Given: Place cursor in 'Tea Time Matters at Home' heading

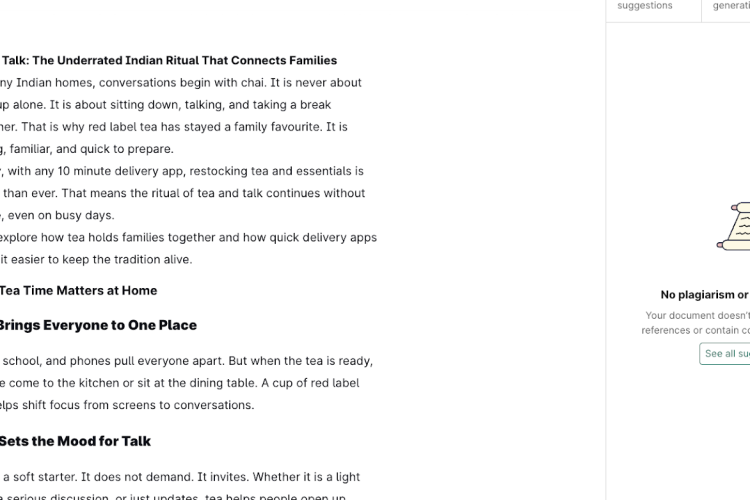Looking at the screenshot, I should tap(78, 290).
